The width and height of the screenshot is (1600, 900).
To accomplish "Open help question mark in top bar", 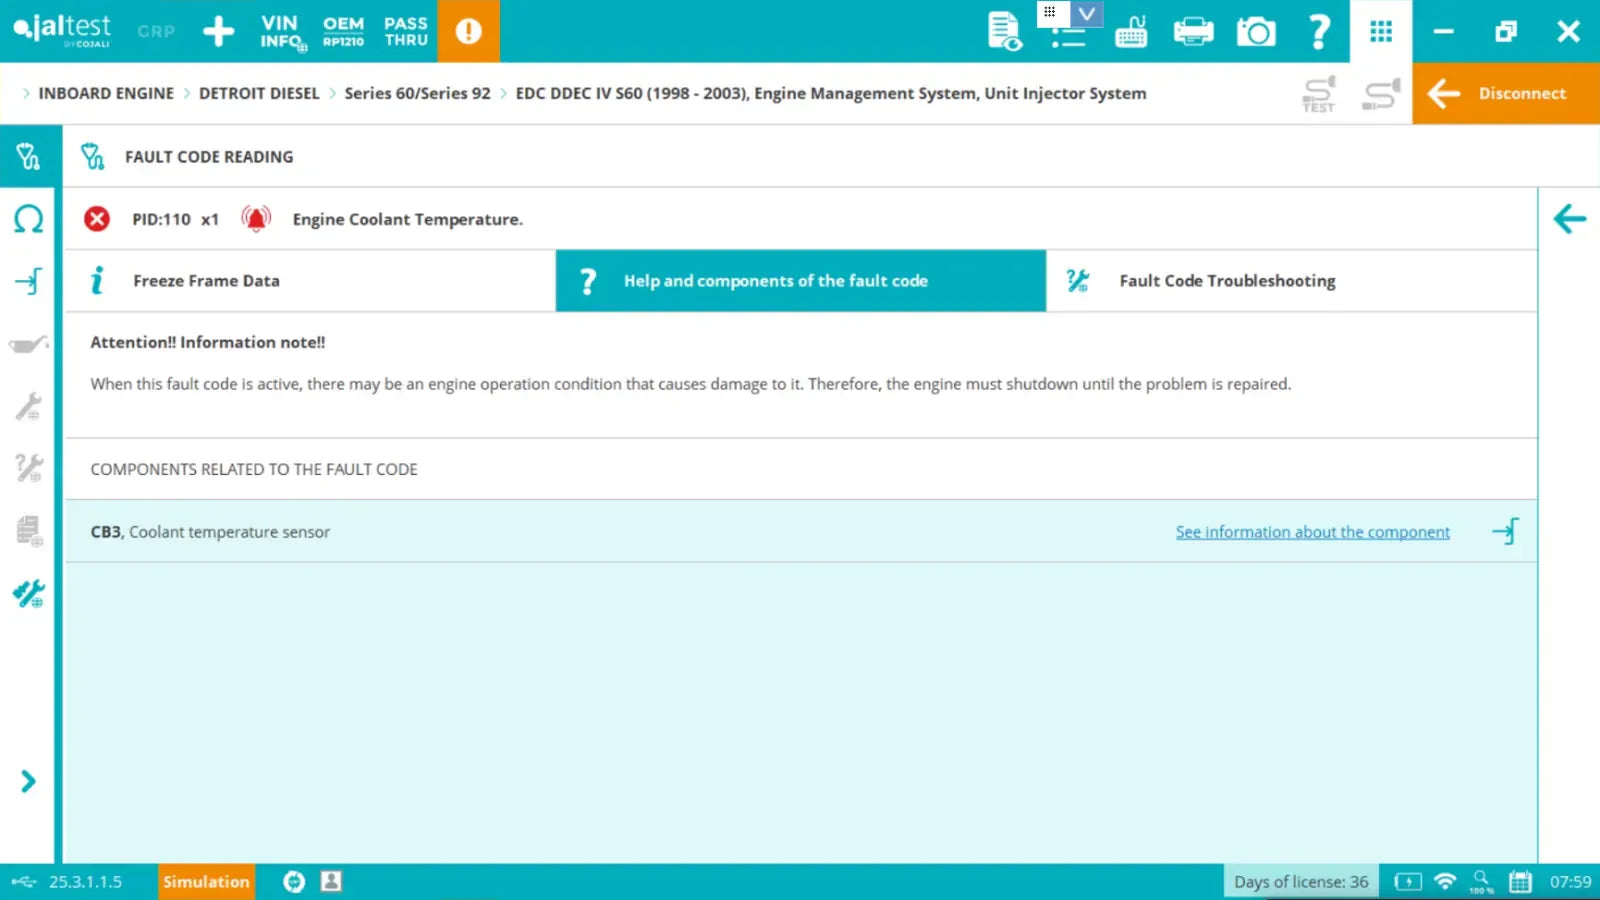I will tap(1320, 31).
